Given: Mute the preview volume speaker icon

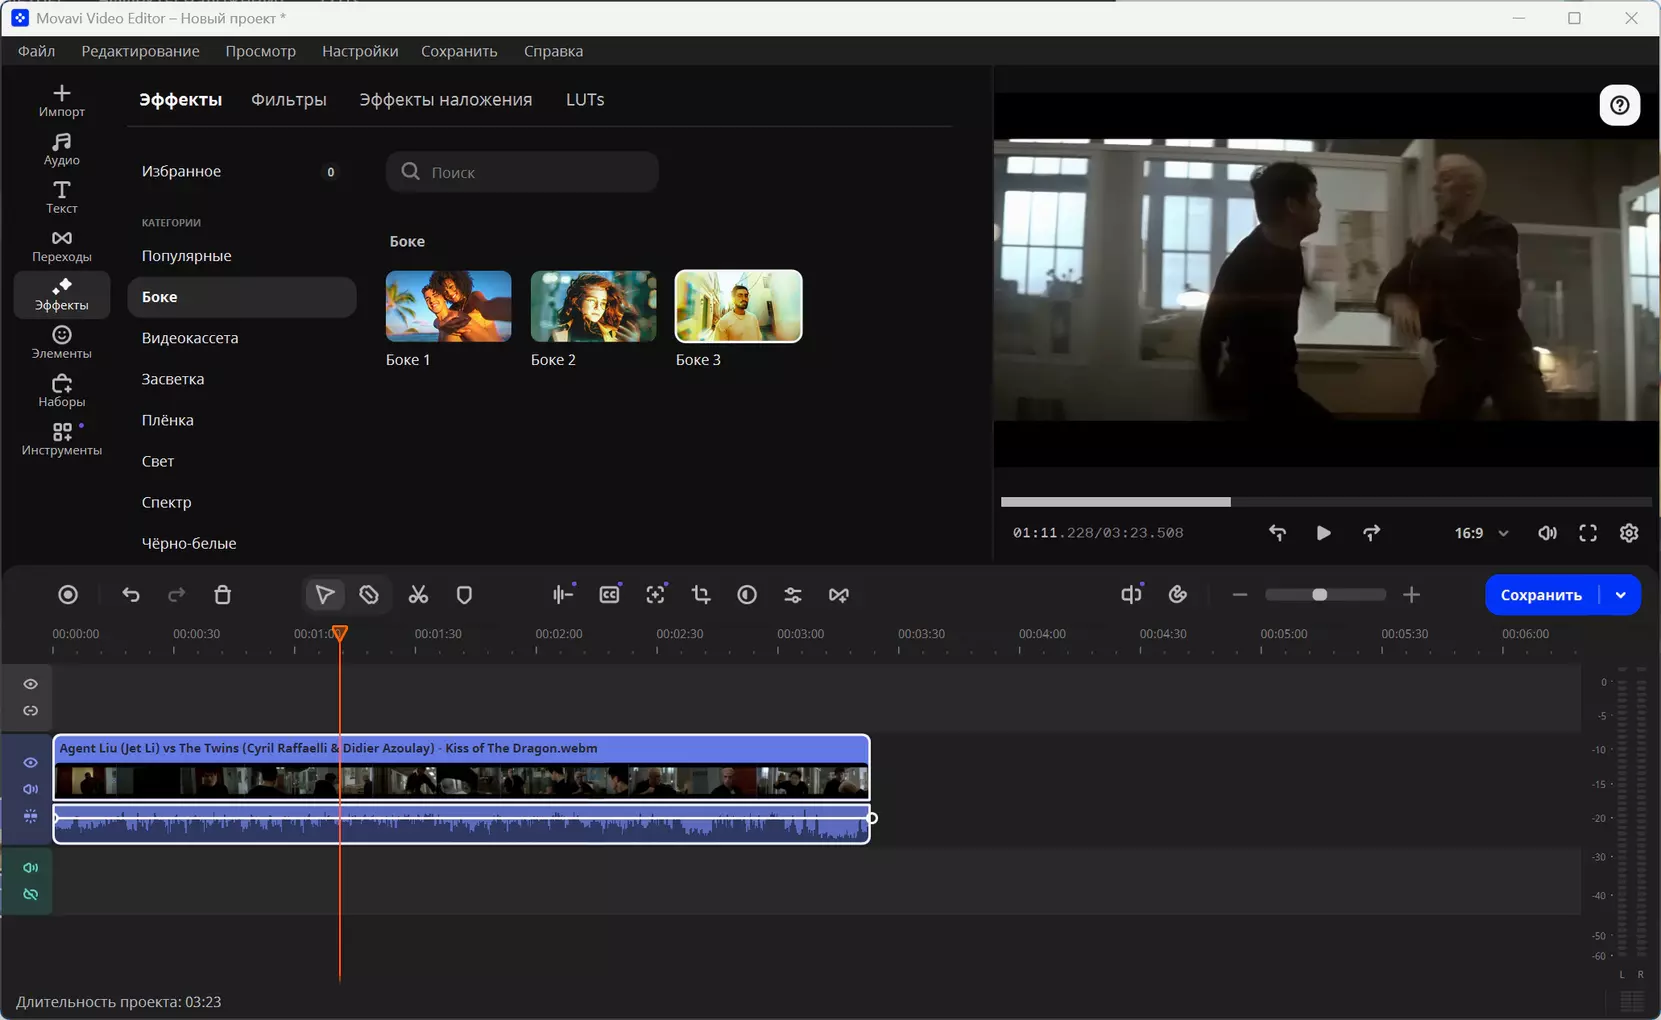Looking at the screenshot, I should point(1547,533).
